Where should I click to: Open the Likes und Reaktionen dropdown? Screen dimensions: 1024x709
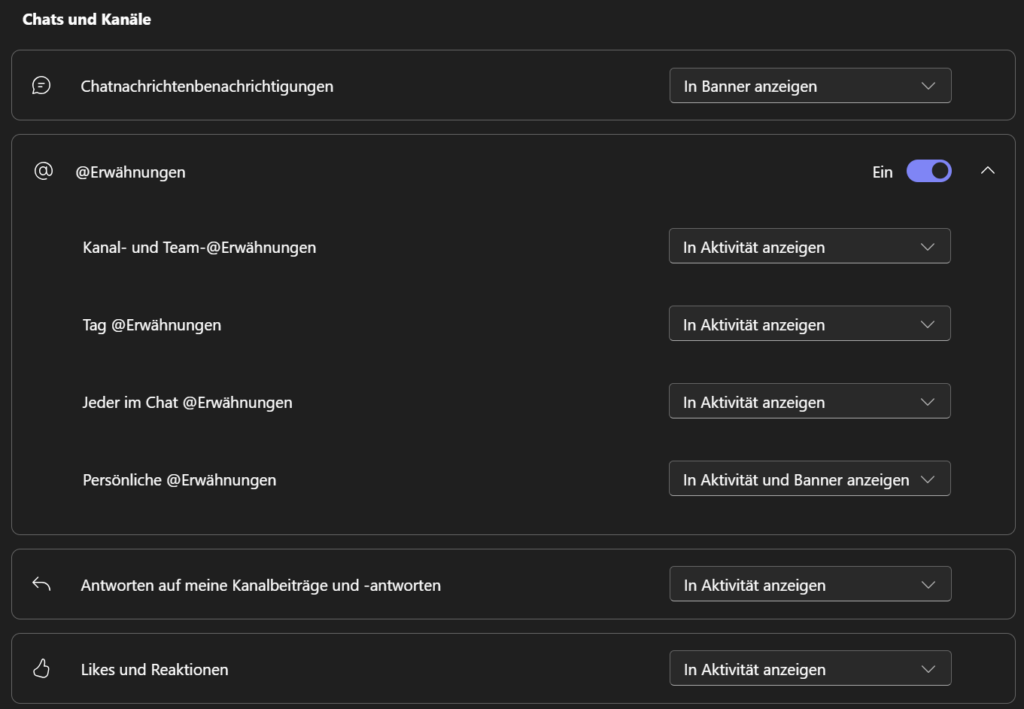pos(810,668)
